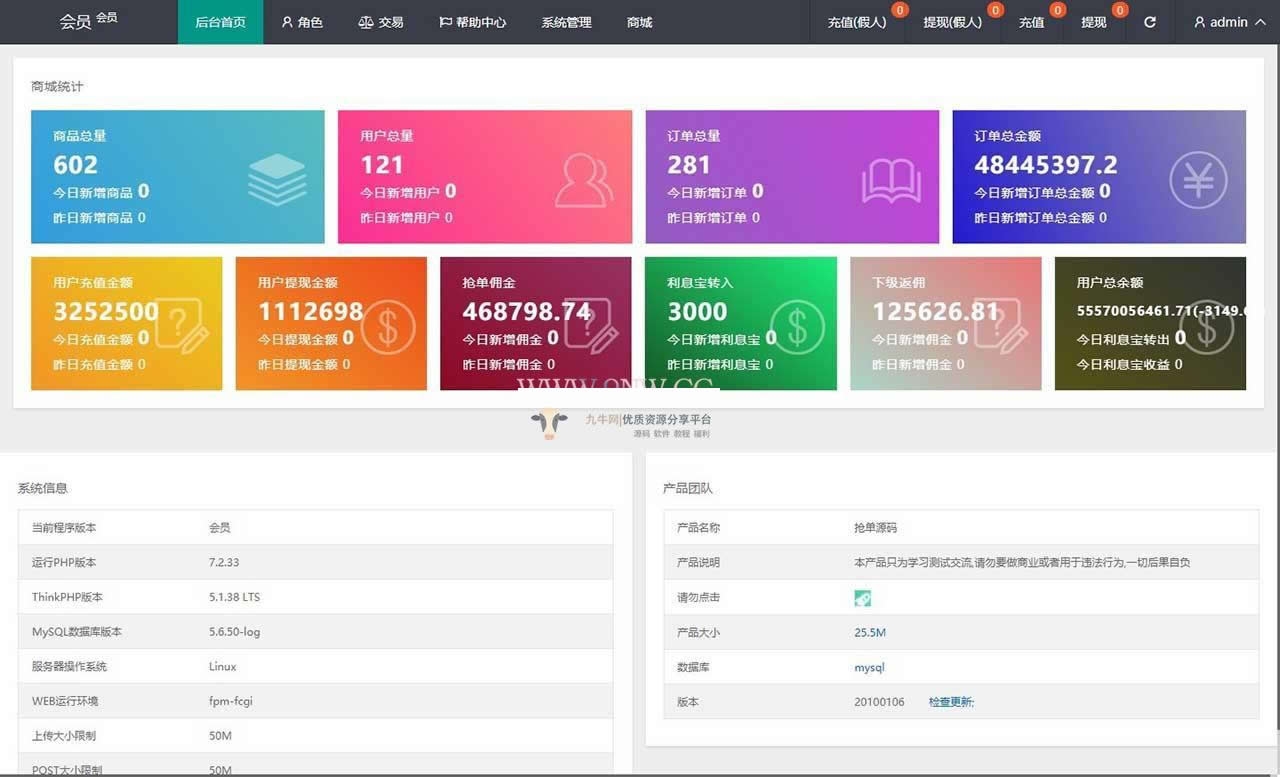Expand the admin user dropdown
1280x777 pixels.
1229,22
